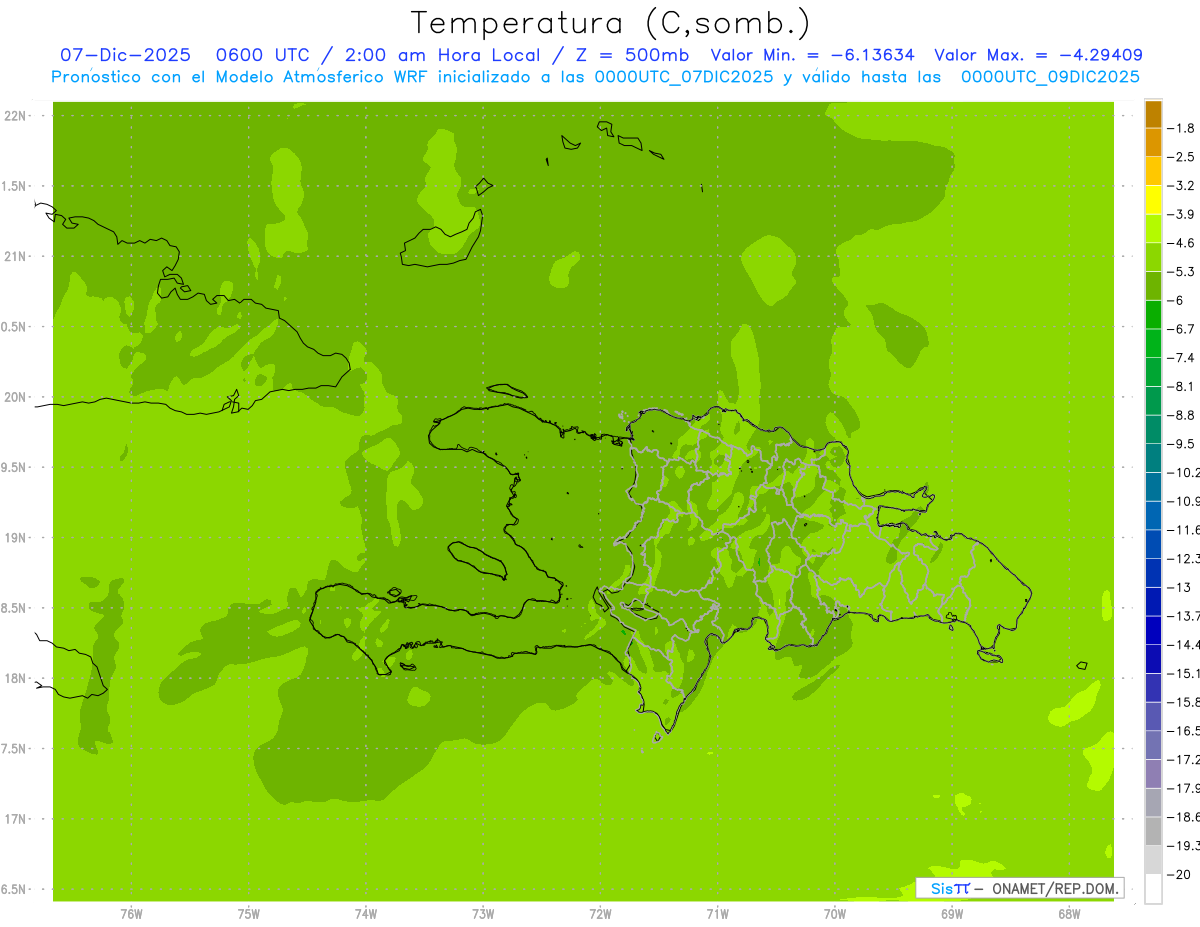Click the -20 colorbar label

click(x=1178, y=874)
